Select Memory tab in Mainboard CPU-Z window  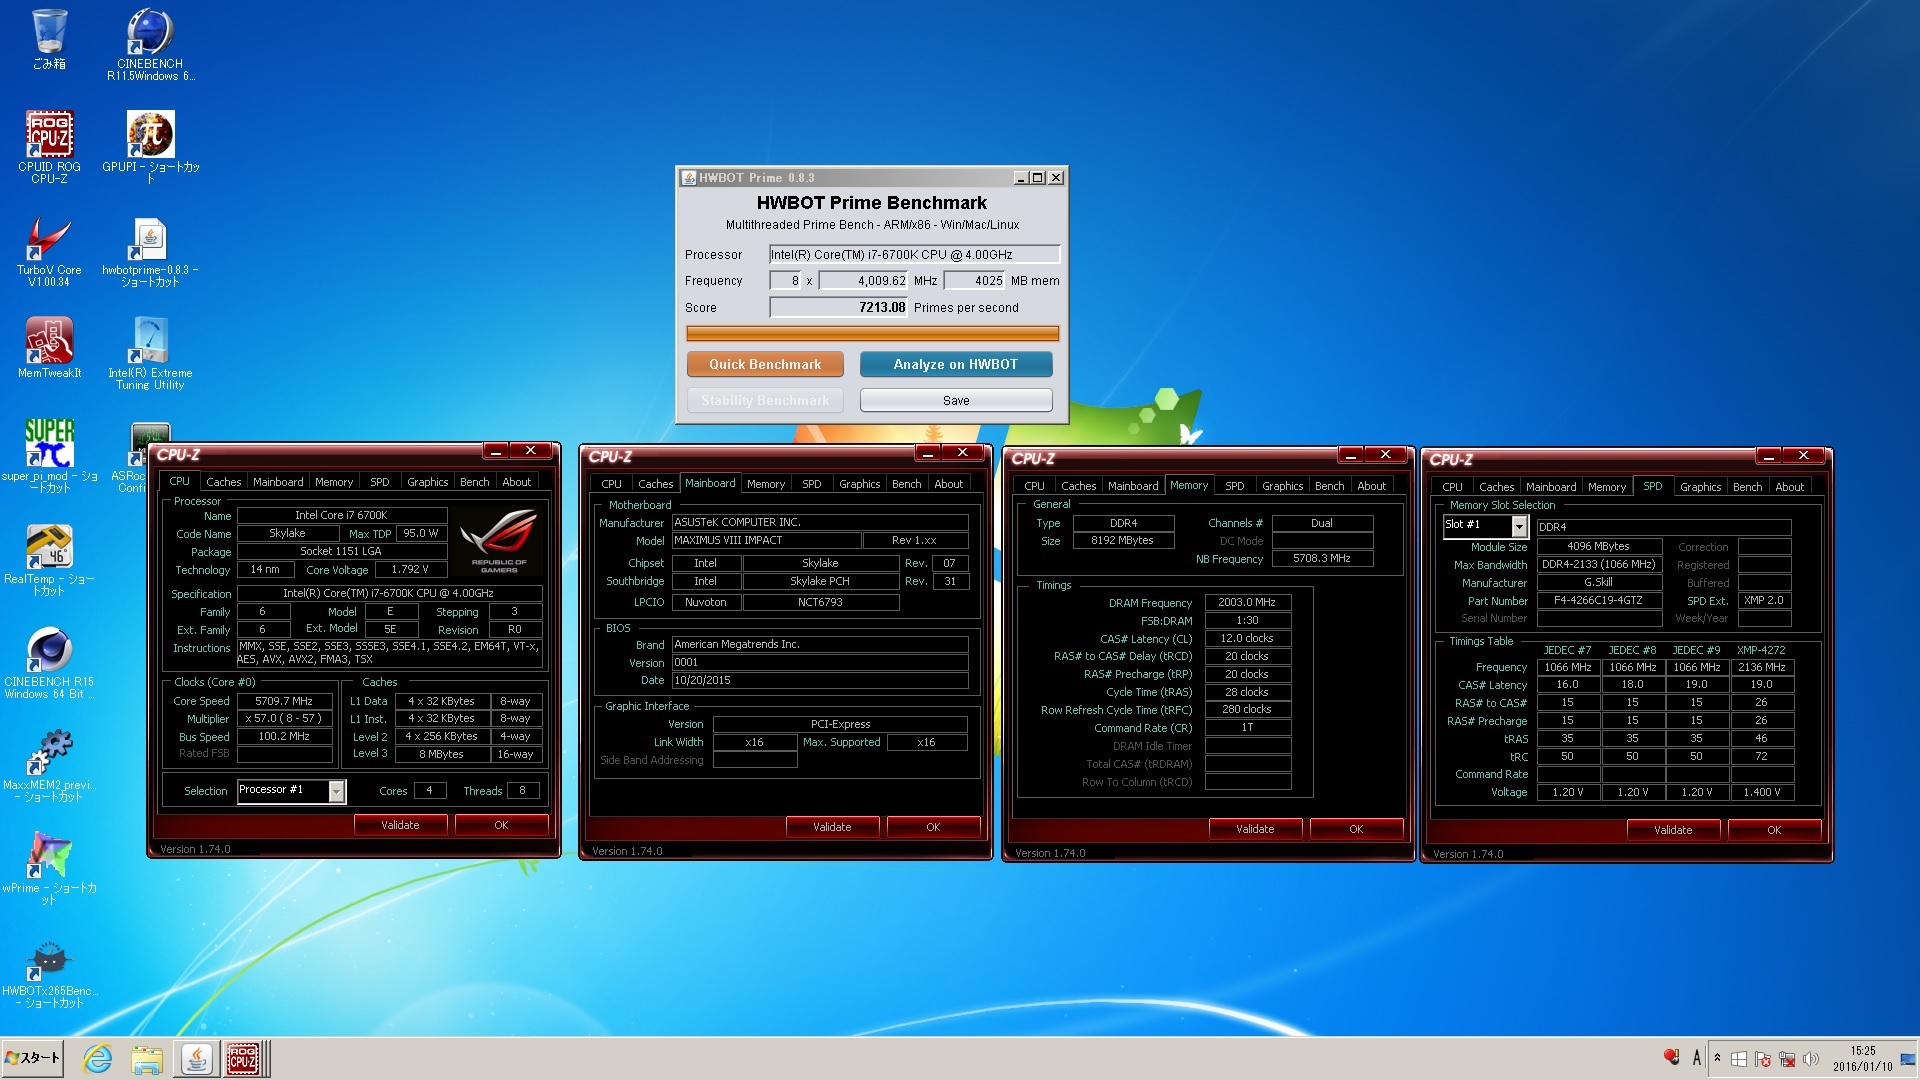click(766, 484)
